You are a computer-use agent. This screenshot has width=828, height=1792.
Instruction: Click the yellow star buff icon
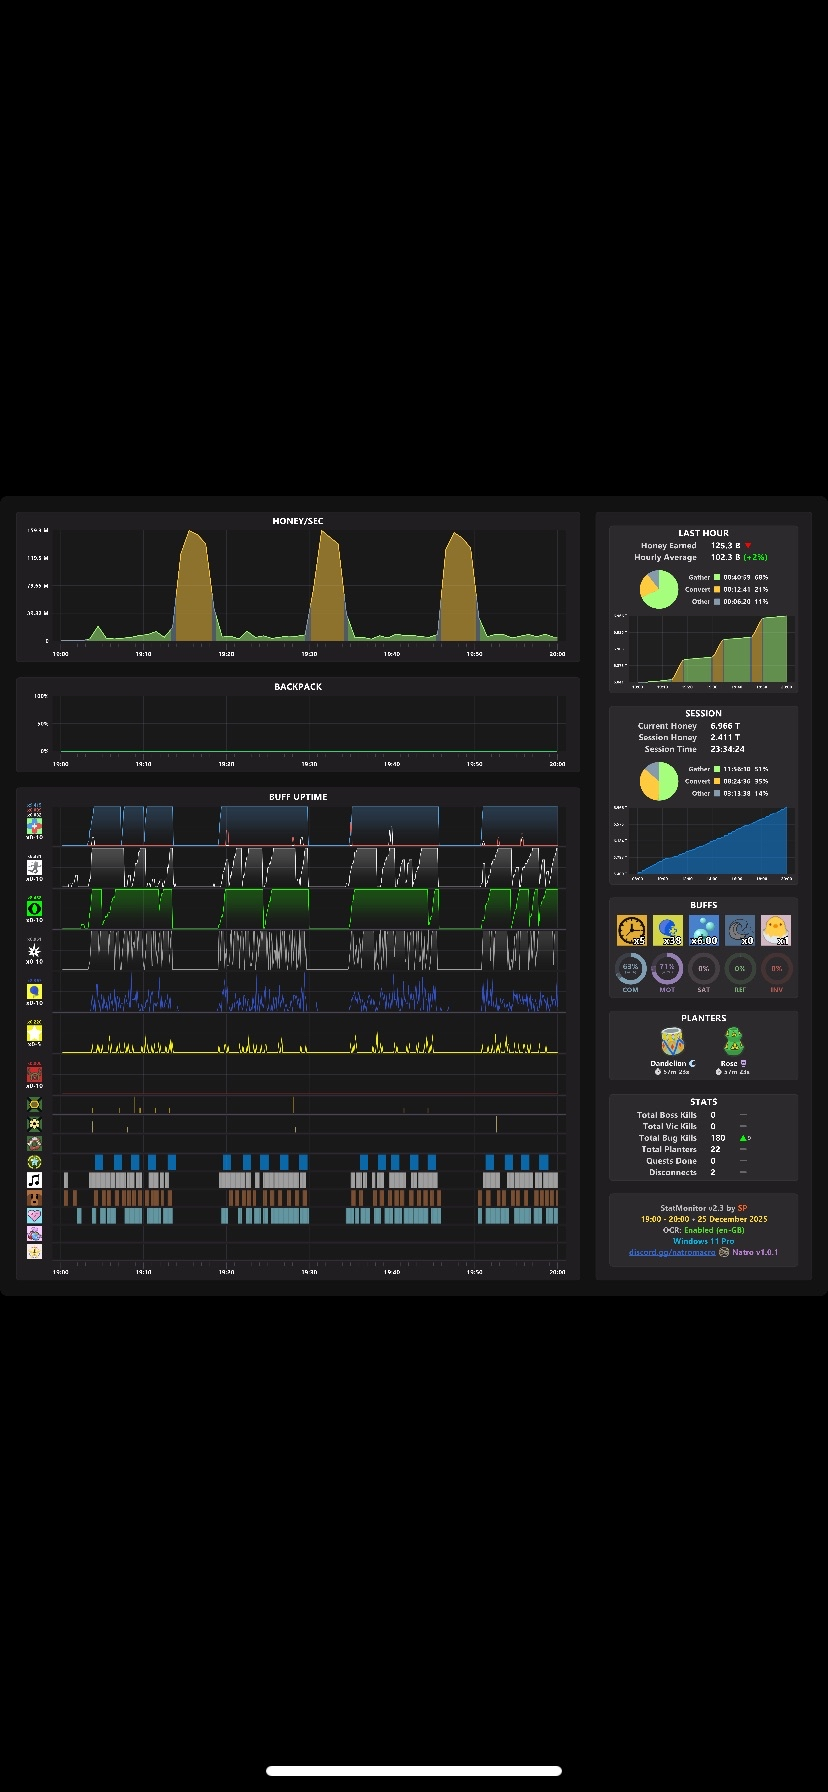coord(34,1032)
